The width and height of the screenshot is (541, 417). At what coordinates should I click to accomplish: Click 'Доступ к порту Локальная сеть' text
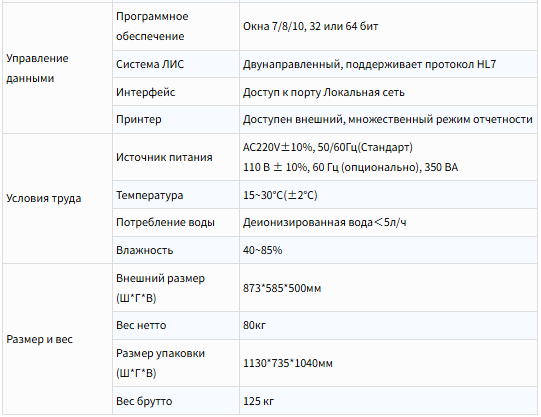pos(324,92)
